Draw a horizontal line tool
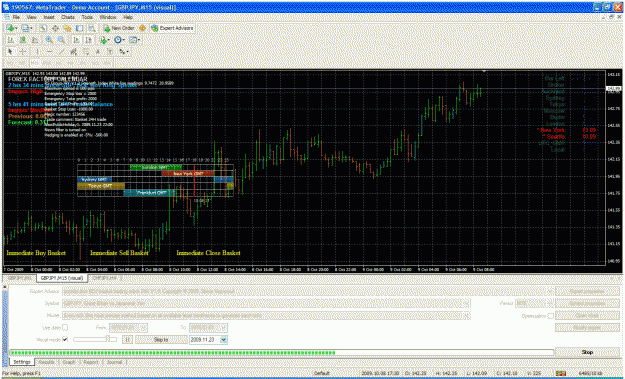The image size is (625, 379). [x=49, y=51]
